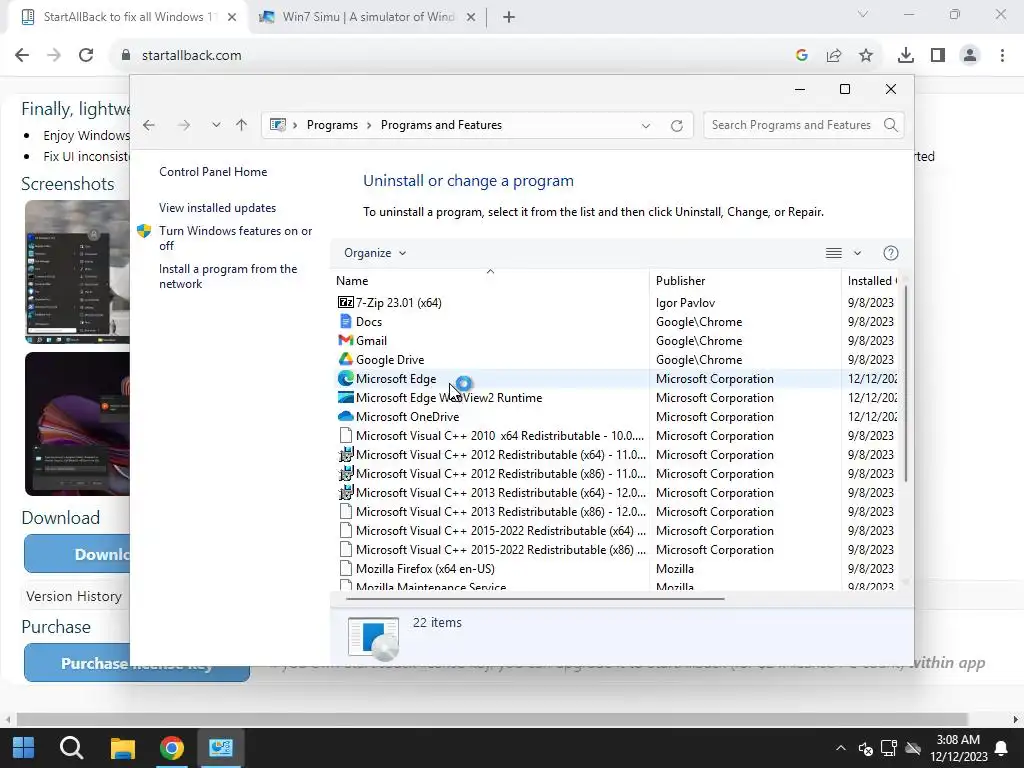The width and height of the screenshot is (1024, 768).
Task: Select Mozilla Firefox (x64 en-US) row
Action: 616,568
